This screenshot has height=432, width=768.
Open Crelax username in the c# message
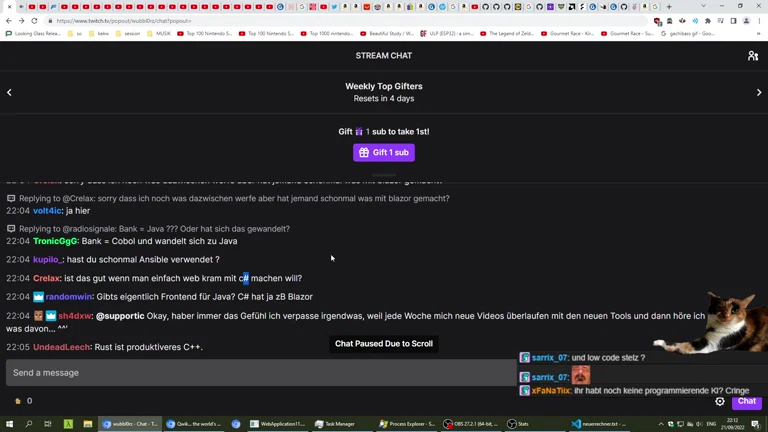[47, 278]
